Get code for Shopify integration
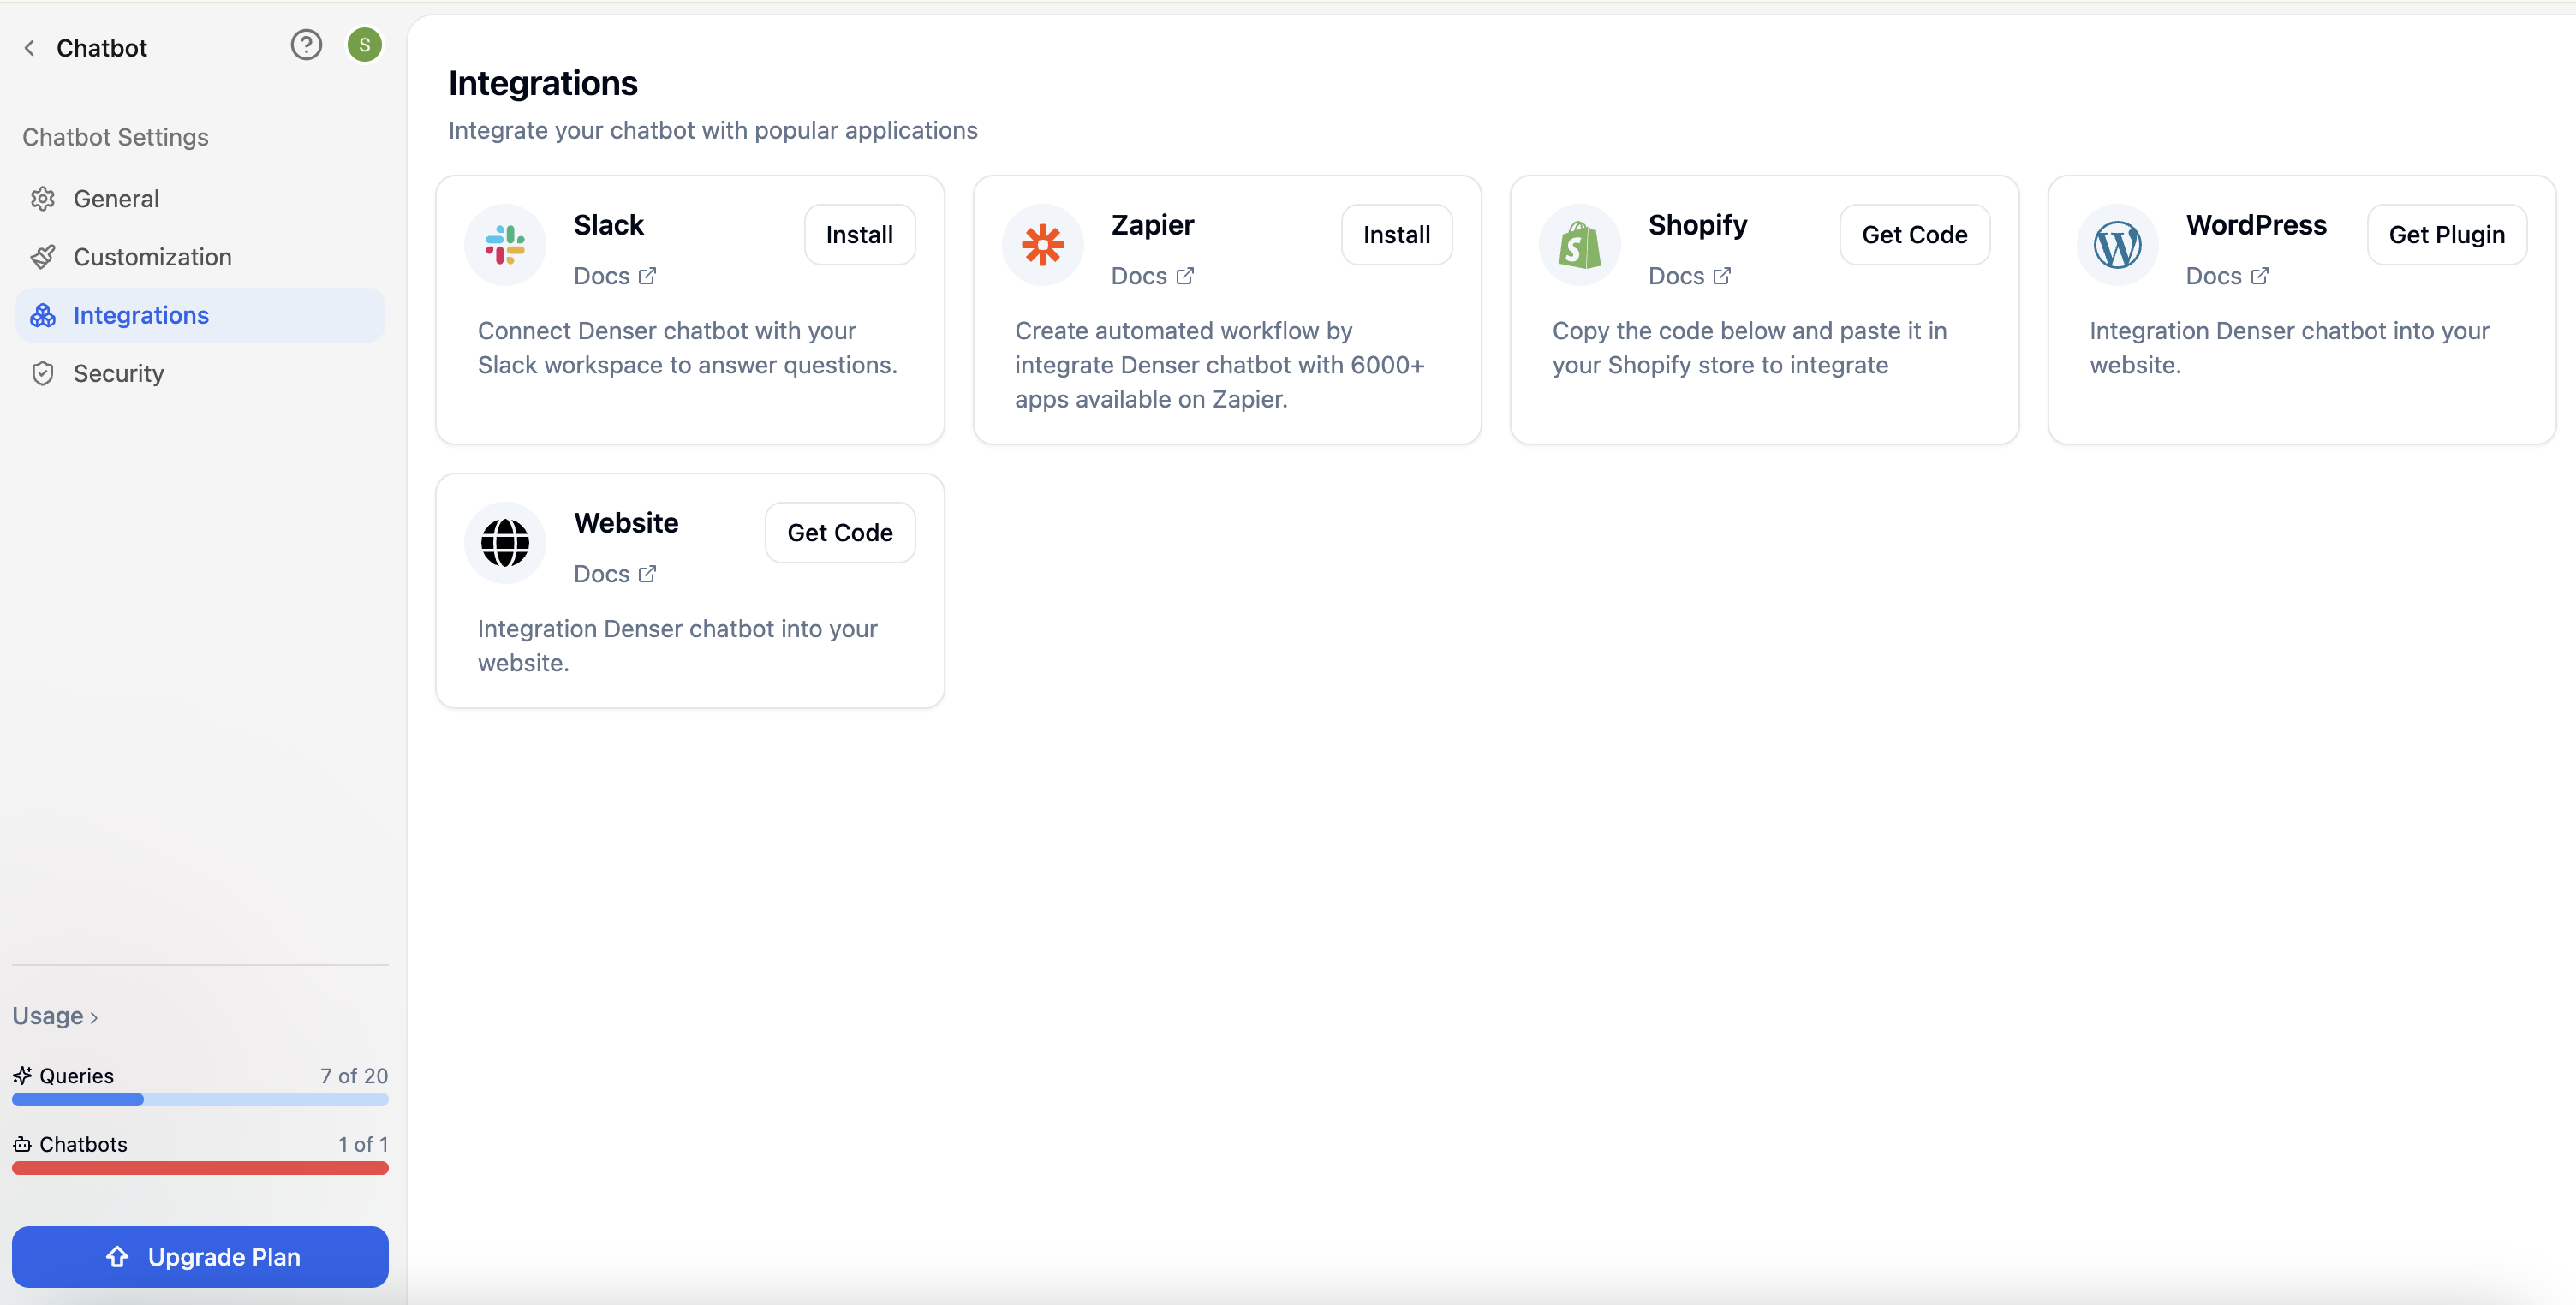Viewport: 2576px width, 1305px height. click(1914, 235)
